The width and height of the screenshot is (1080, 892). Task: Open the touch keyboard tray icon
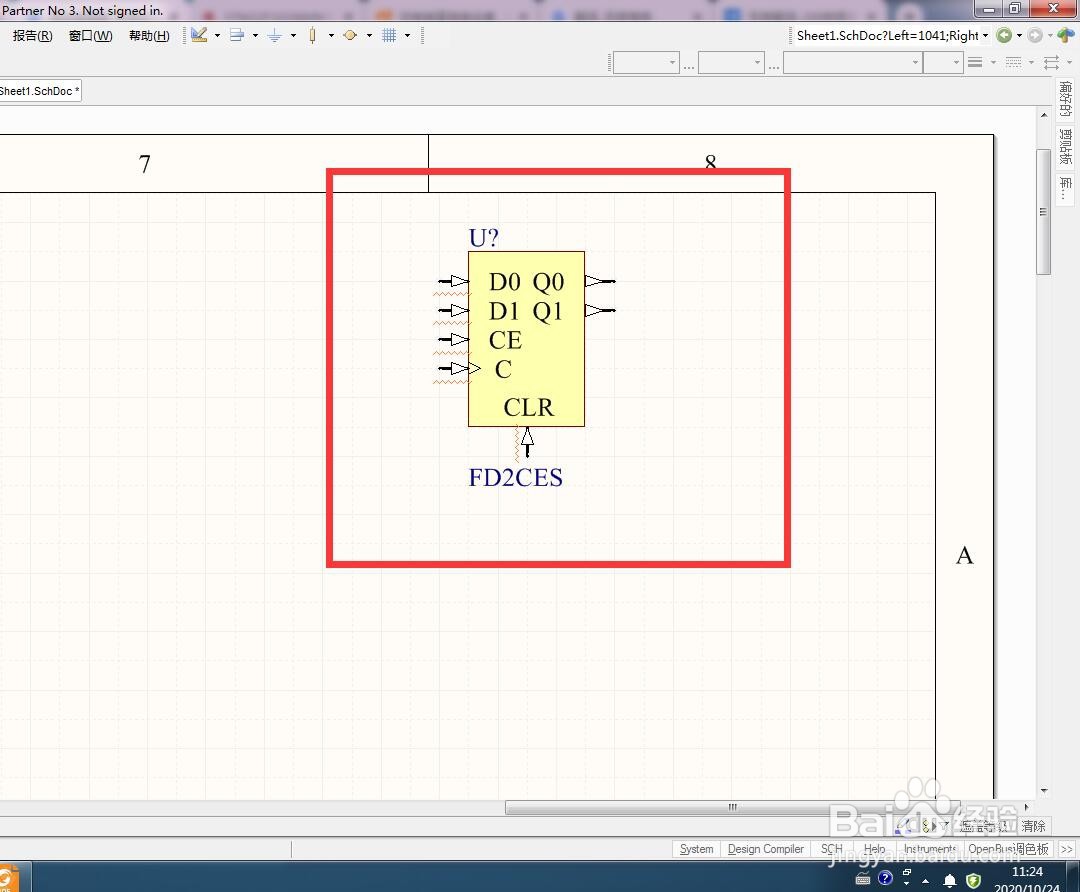[862, 879]
